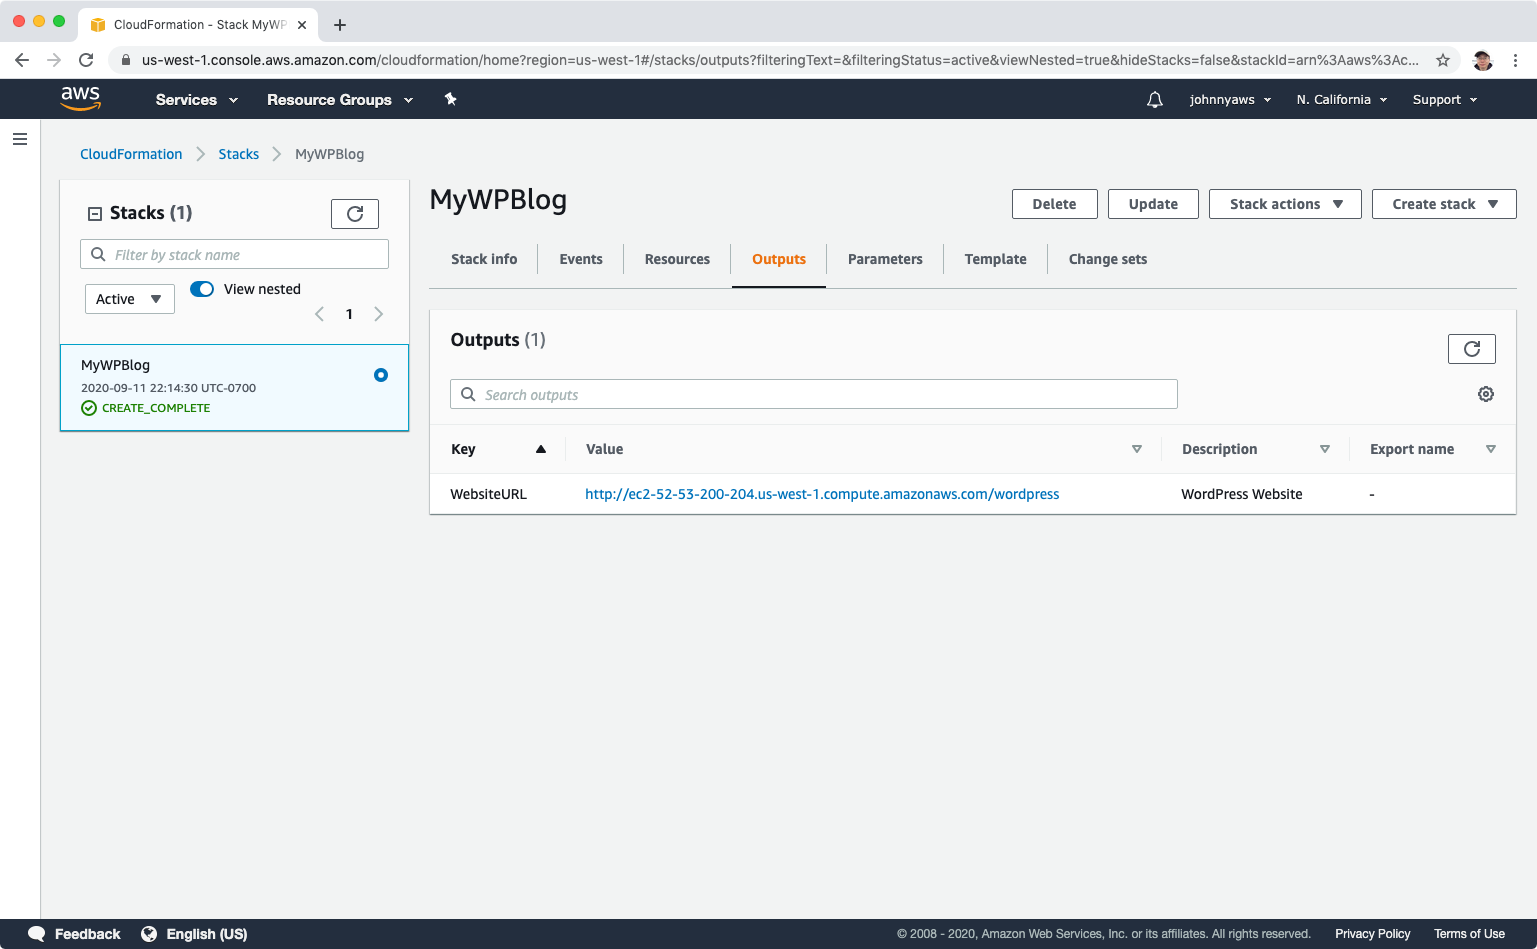Go to Stacks breadcrumb link
The image size is (1537, 949).
click(239, 154)
